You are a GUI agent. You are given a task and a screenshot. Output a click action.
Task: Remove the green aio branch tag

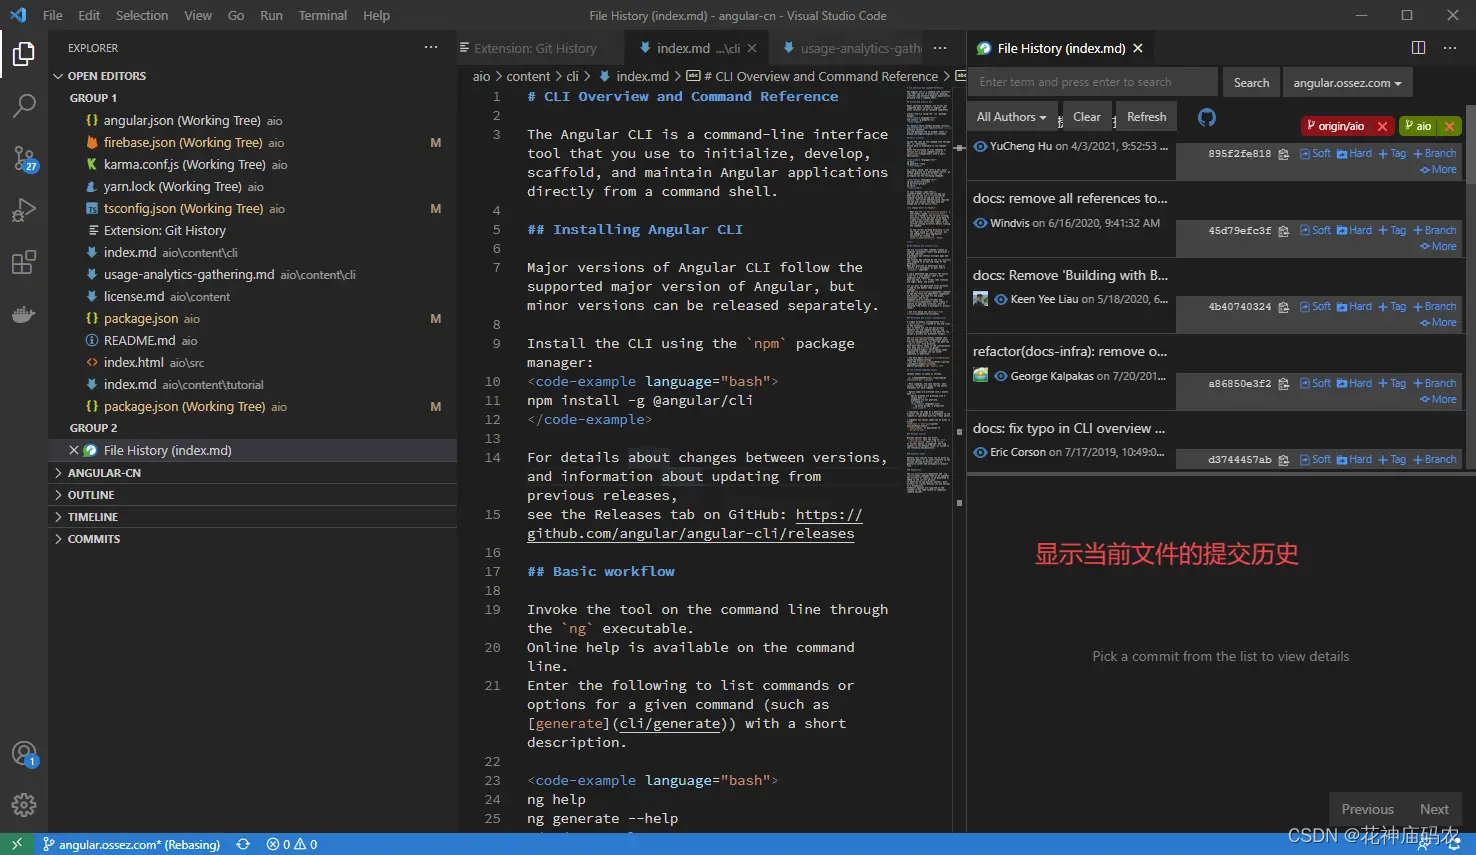click(x=1449, y=126)
